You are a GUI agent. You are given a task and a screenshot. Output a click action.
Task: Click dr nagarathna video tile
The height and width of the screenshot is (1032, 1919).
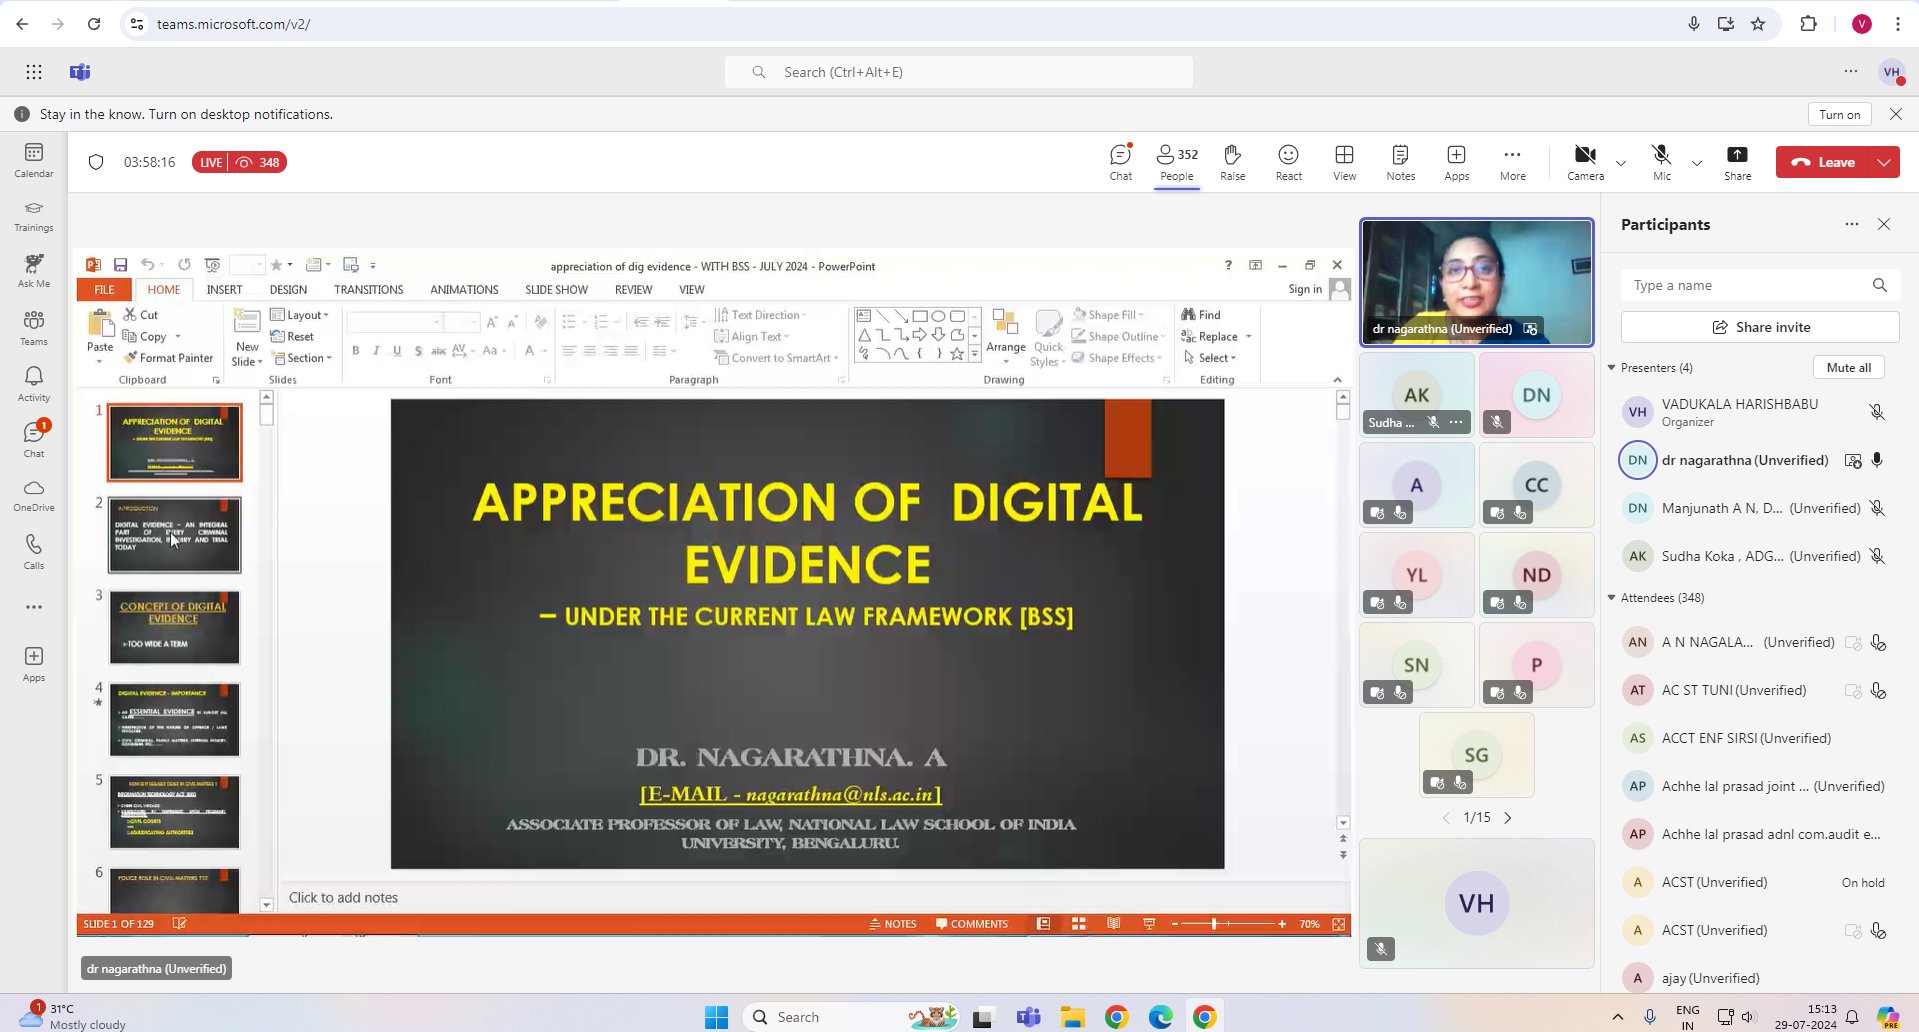pyautogui.click(x=1476, y=282)
